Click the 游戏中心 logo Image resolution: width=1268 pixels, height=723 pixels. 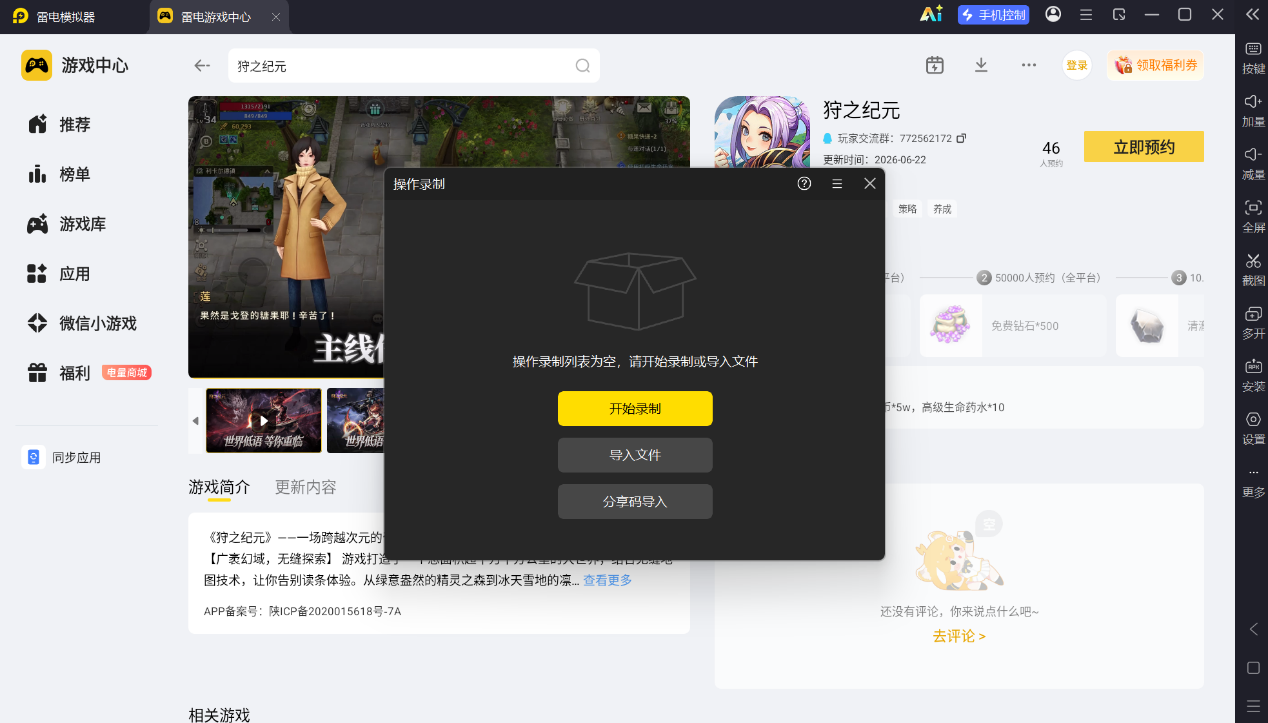tap(74, 65)
